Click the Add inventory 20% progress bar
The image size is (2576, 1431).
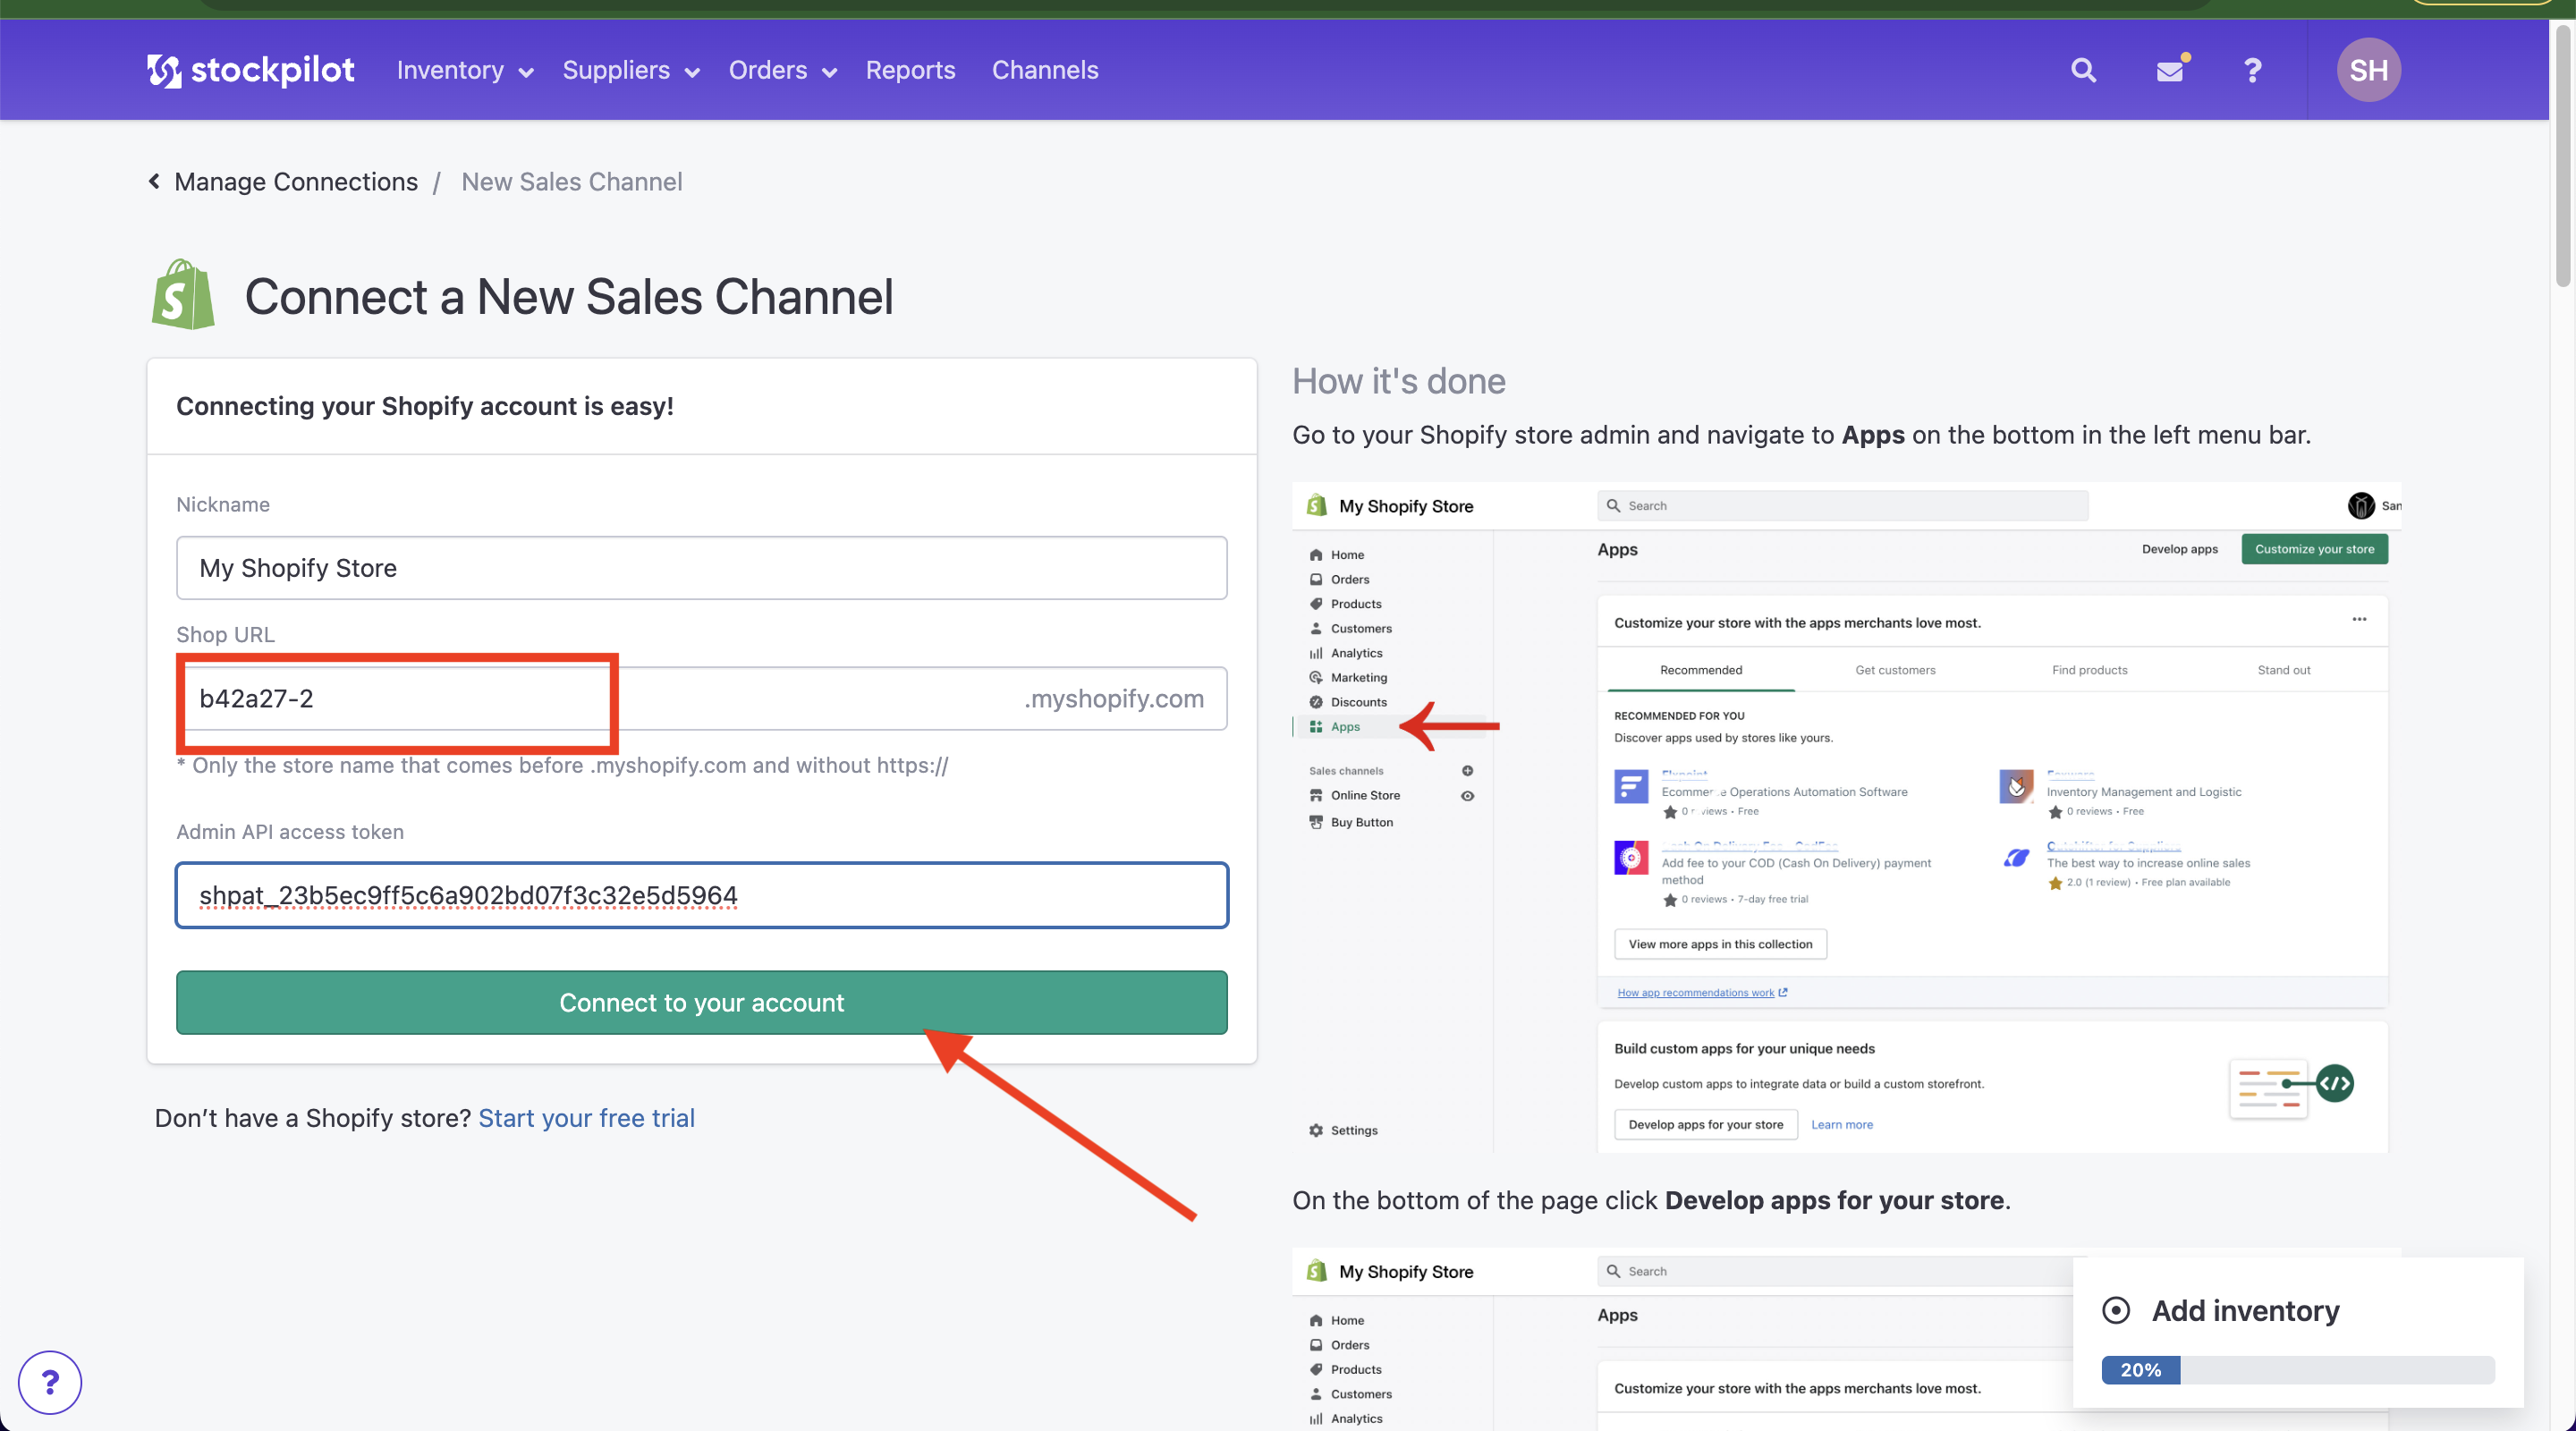coord(2297,1369)
